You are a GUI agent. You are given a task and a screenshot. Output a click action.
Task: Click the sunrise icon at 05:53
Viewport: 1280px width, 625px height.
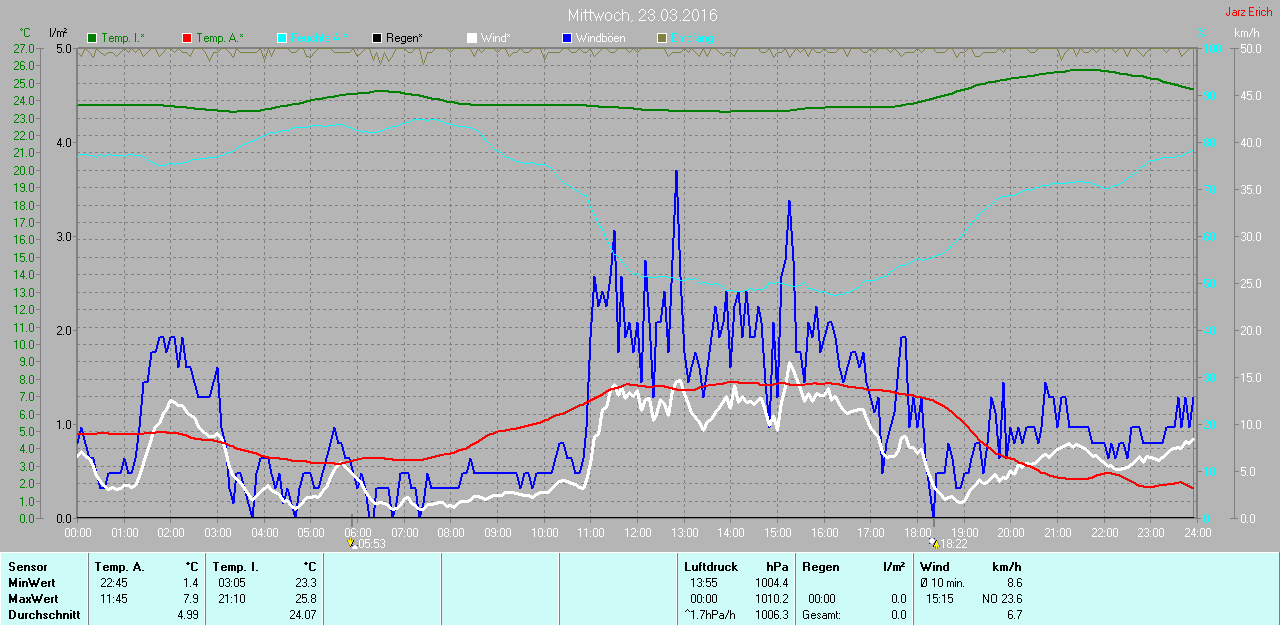[351, 544]
